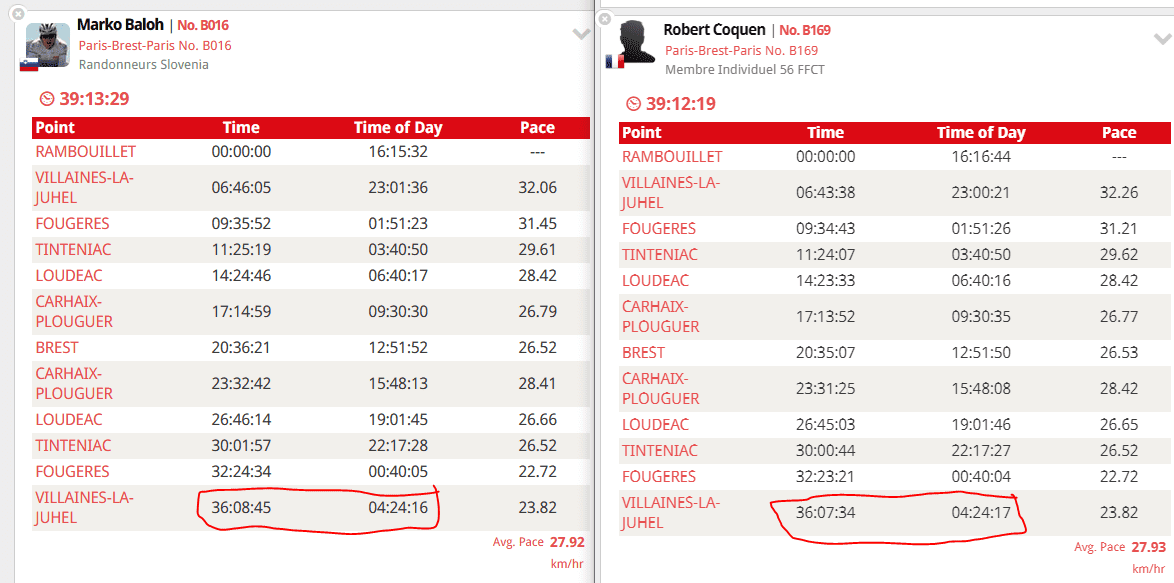Collapse Robert Coquen's card with the chevron
1174x583 pixels.
point(1162,39)
